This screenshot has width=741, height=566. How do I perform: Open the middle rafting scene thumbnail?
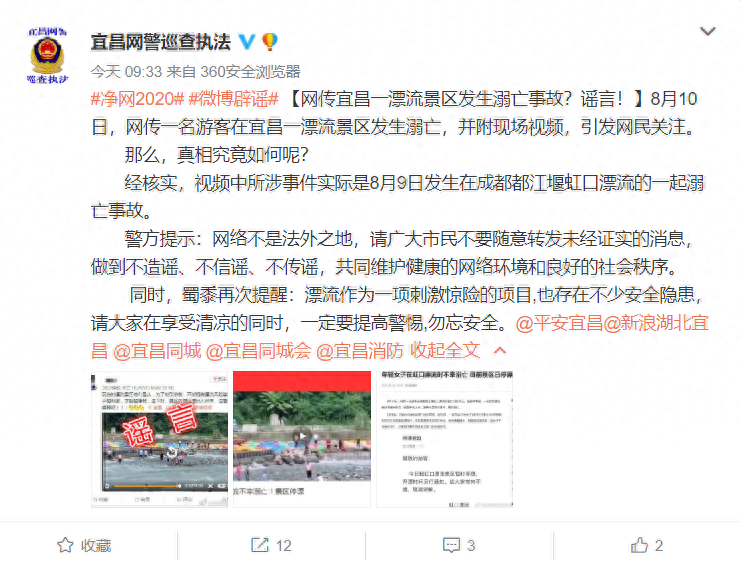pyautogui.click(x=302, y=439)
